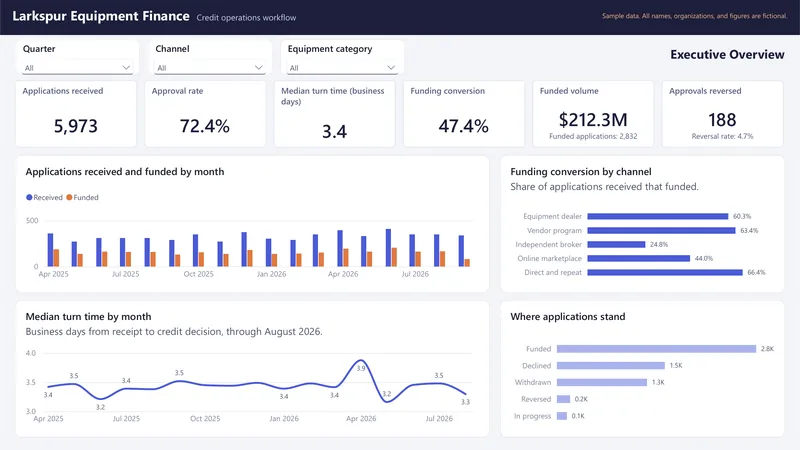
Task: Click the Apr 2026 label on line chart axis
Action: [x=361, y=418]
